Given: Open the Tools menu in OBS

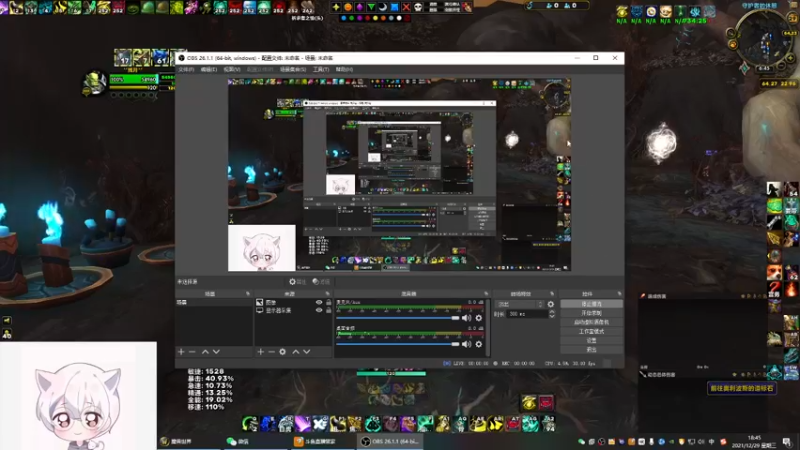Looking at the screenshot, I should pos(321,69).
